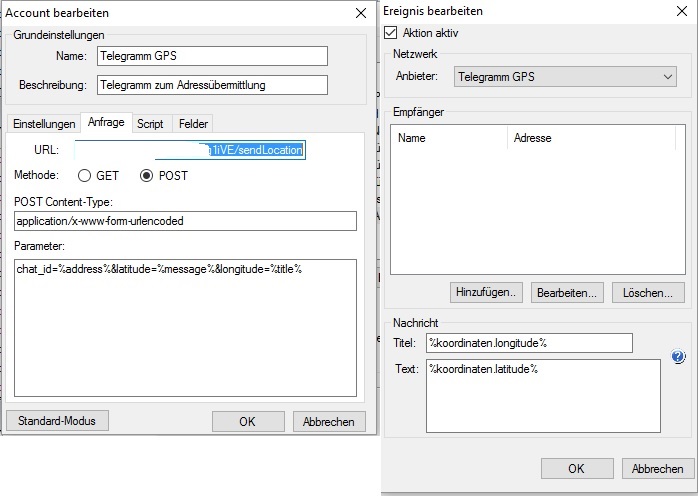This screenshot has height=496, width=698.
Task: Switch to Standard-Modus
Action: click(57, 421)
